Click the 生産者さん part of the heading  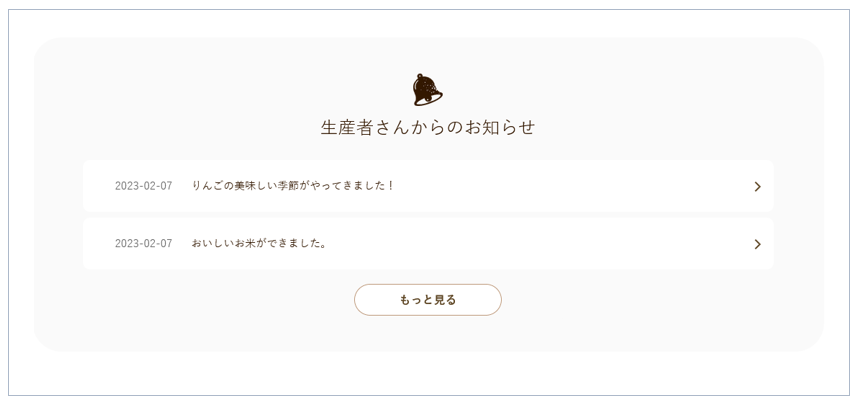point(356,128)
